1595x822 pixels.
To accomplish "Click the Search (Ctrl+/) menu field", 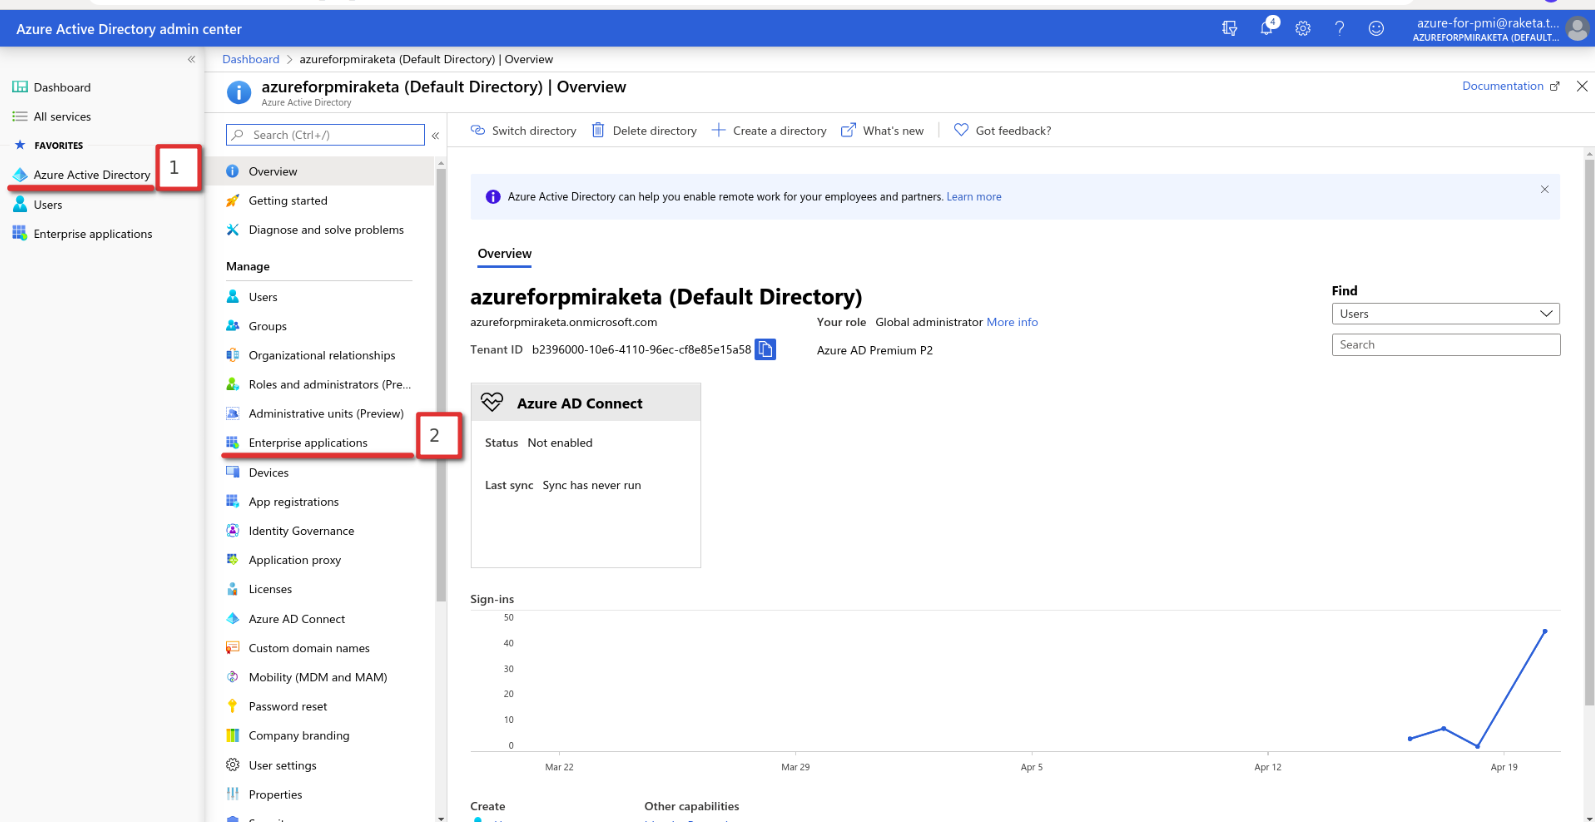I will tap(326, 135).
